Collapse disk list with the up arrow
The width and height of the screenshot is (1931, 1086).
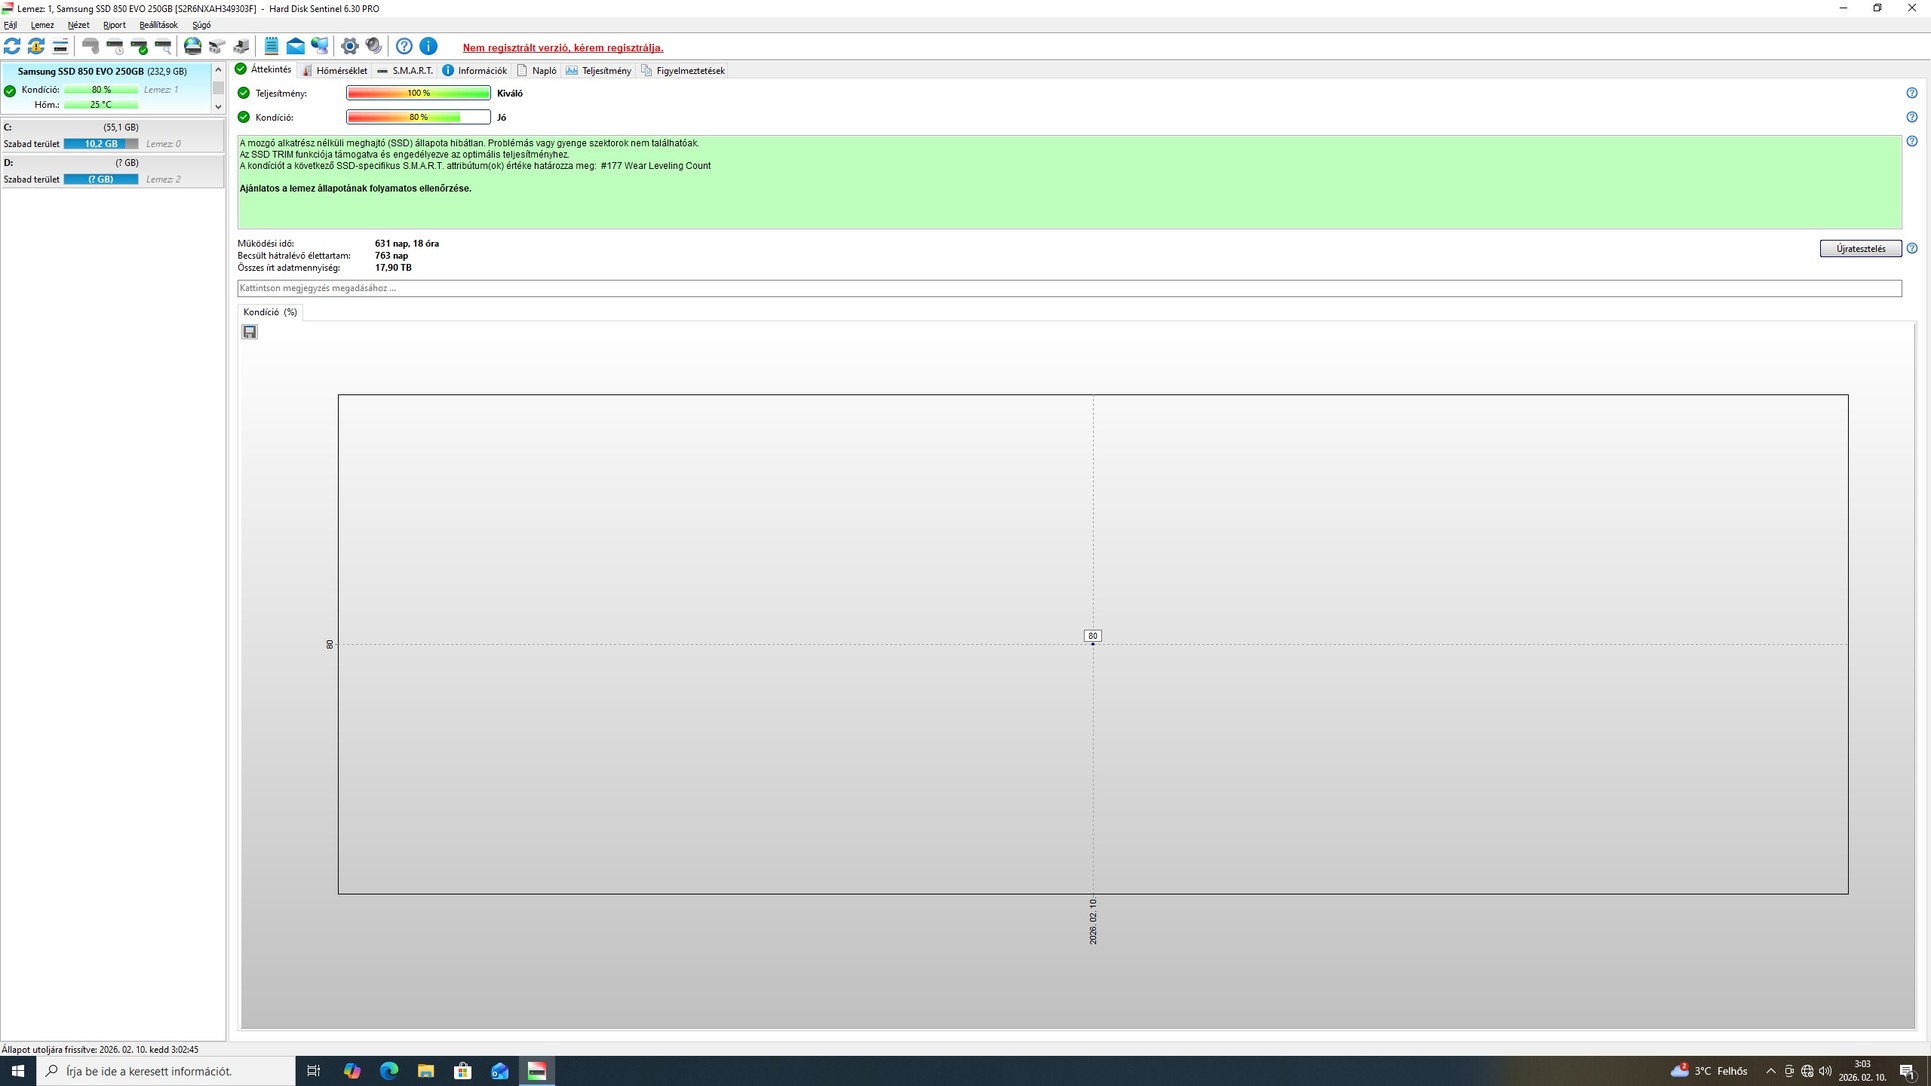[x=218, y=71]
